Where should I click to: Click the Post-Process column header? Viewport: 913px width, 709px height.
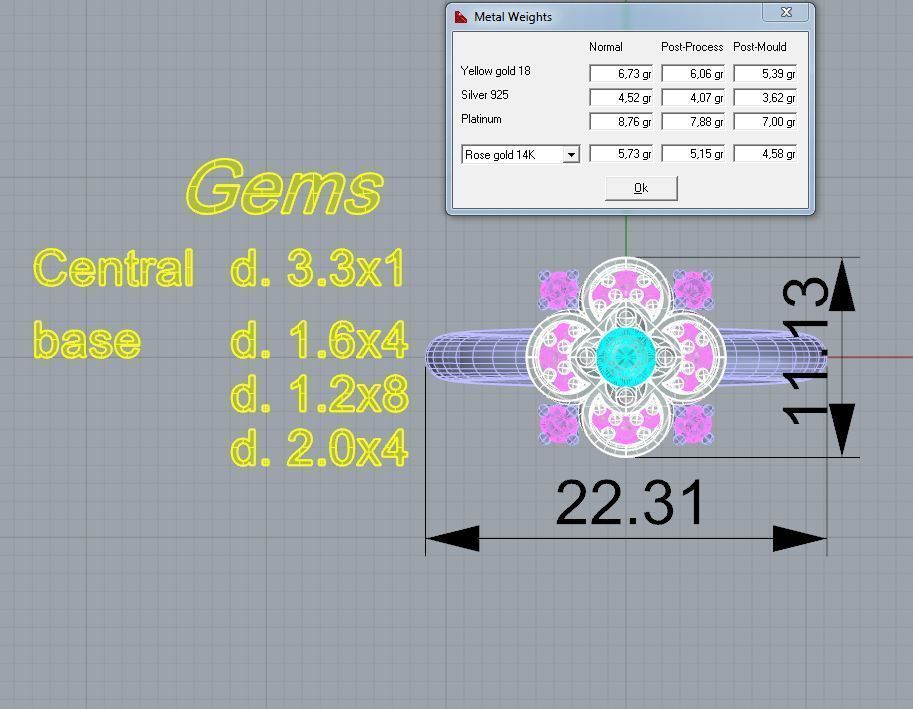click(692, 47)
